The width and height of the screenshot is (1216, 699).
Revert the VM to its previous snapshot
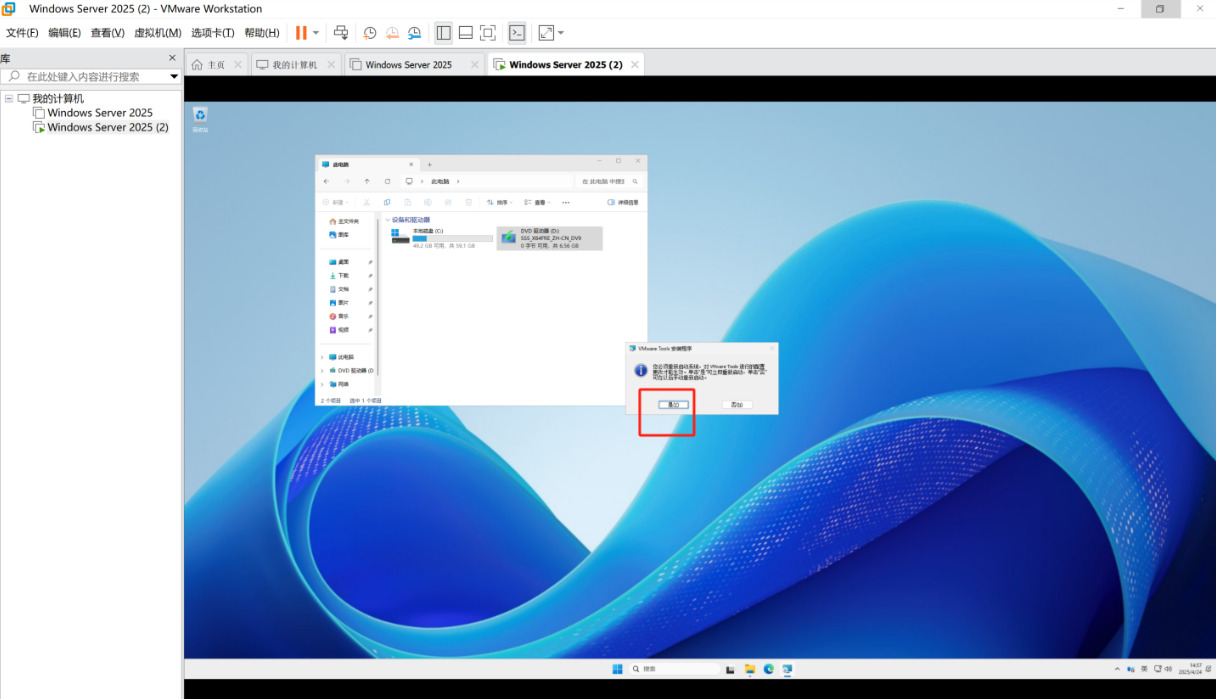click(392, 33)
